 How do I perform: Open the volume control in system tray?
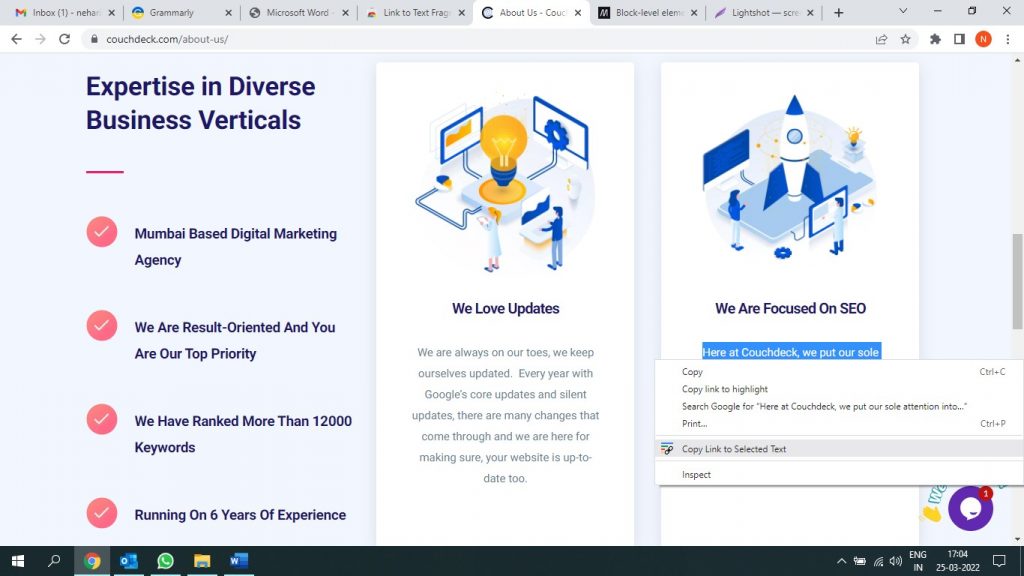[896, 561]
